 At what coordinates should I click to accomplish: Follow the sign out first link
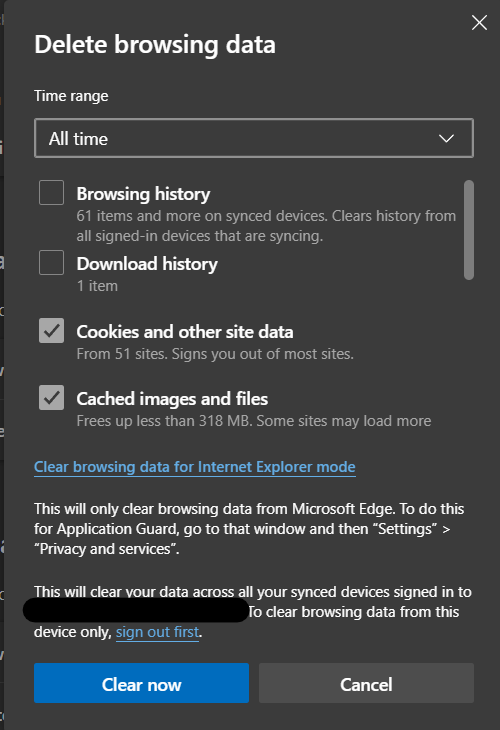point(157,632)
